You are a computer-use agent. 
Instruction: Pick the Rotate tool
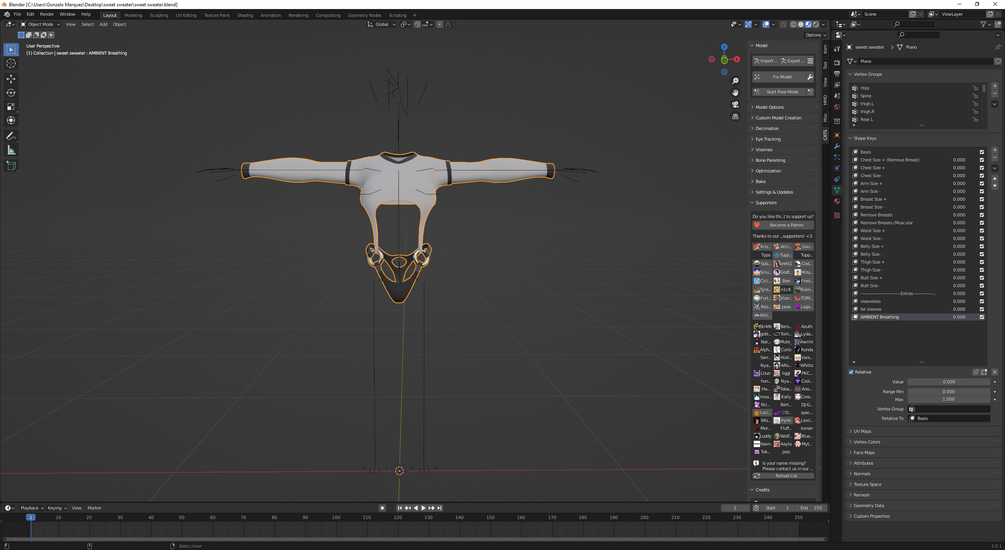click(x=11, y=93)
